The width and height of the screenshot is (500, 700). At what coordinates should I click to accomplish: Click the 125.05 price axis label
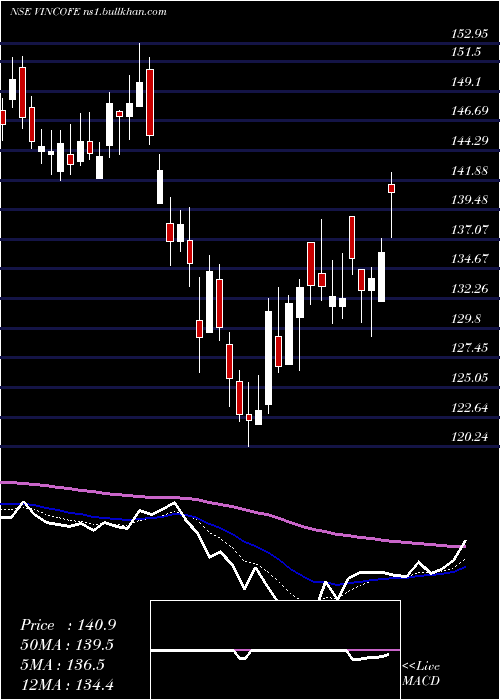coord(471,378)
